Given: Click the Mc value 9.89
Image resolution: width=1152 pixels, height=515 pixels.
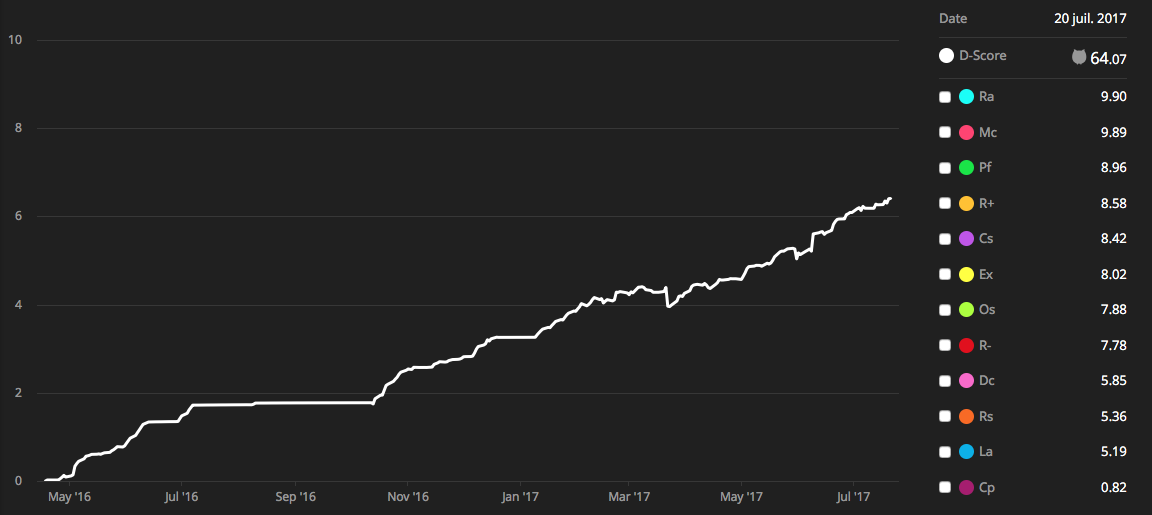Looking at the screenshot, I should click(1114, 132).
